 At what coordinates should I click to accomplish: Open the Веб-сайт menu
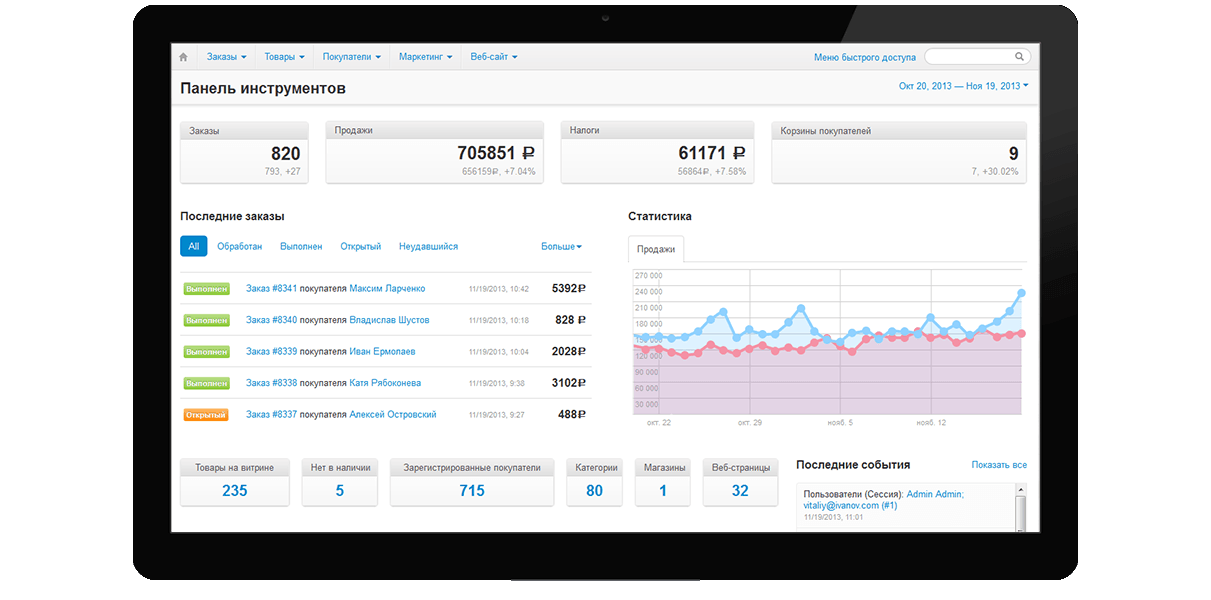[x=494, y=57]
